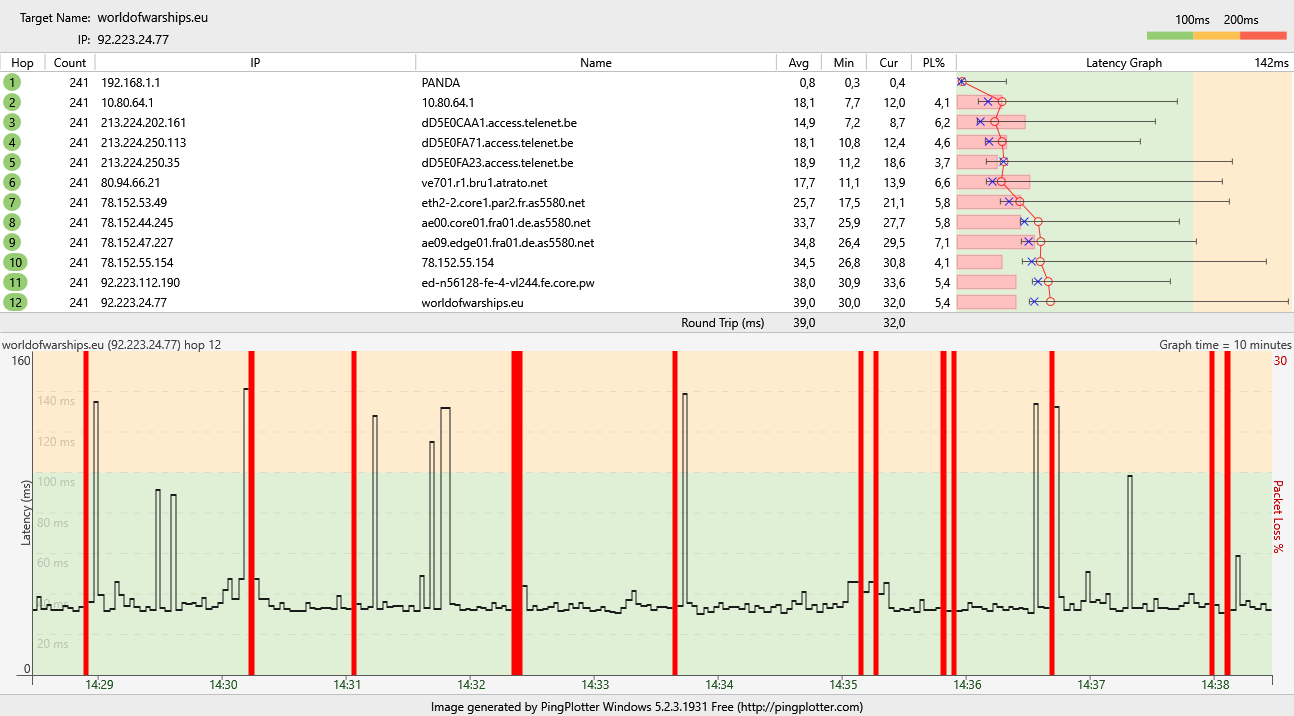Select the hop 12 green circle icon

(x=13, y=303)
